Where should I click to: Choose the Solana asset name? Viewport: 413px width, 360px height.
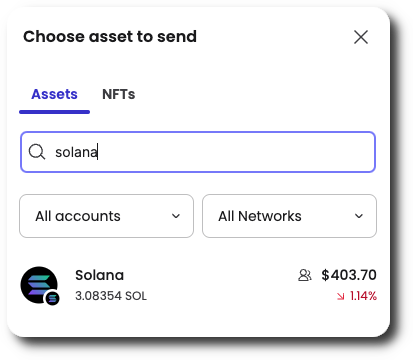tap(99, 275)
